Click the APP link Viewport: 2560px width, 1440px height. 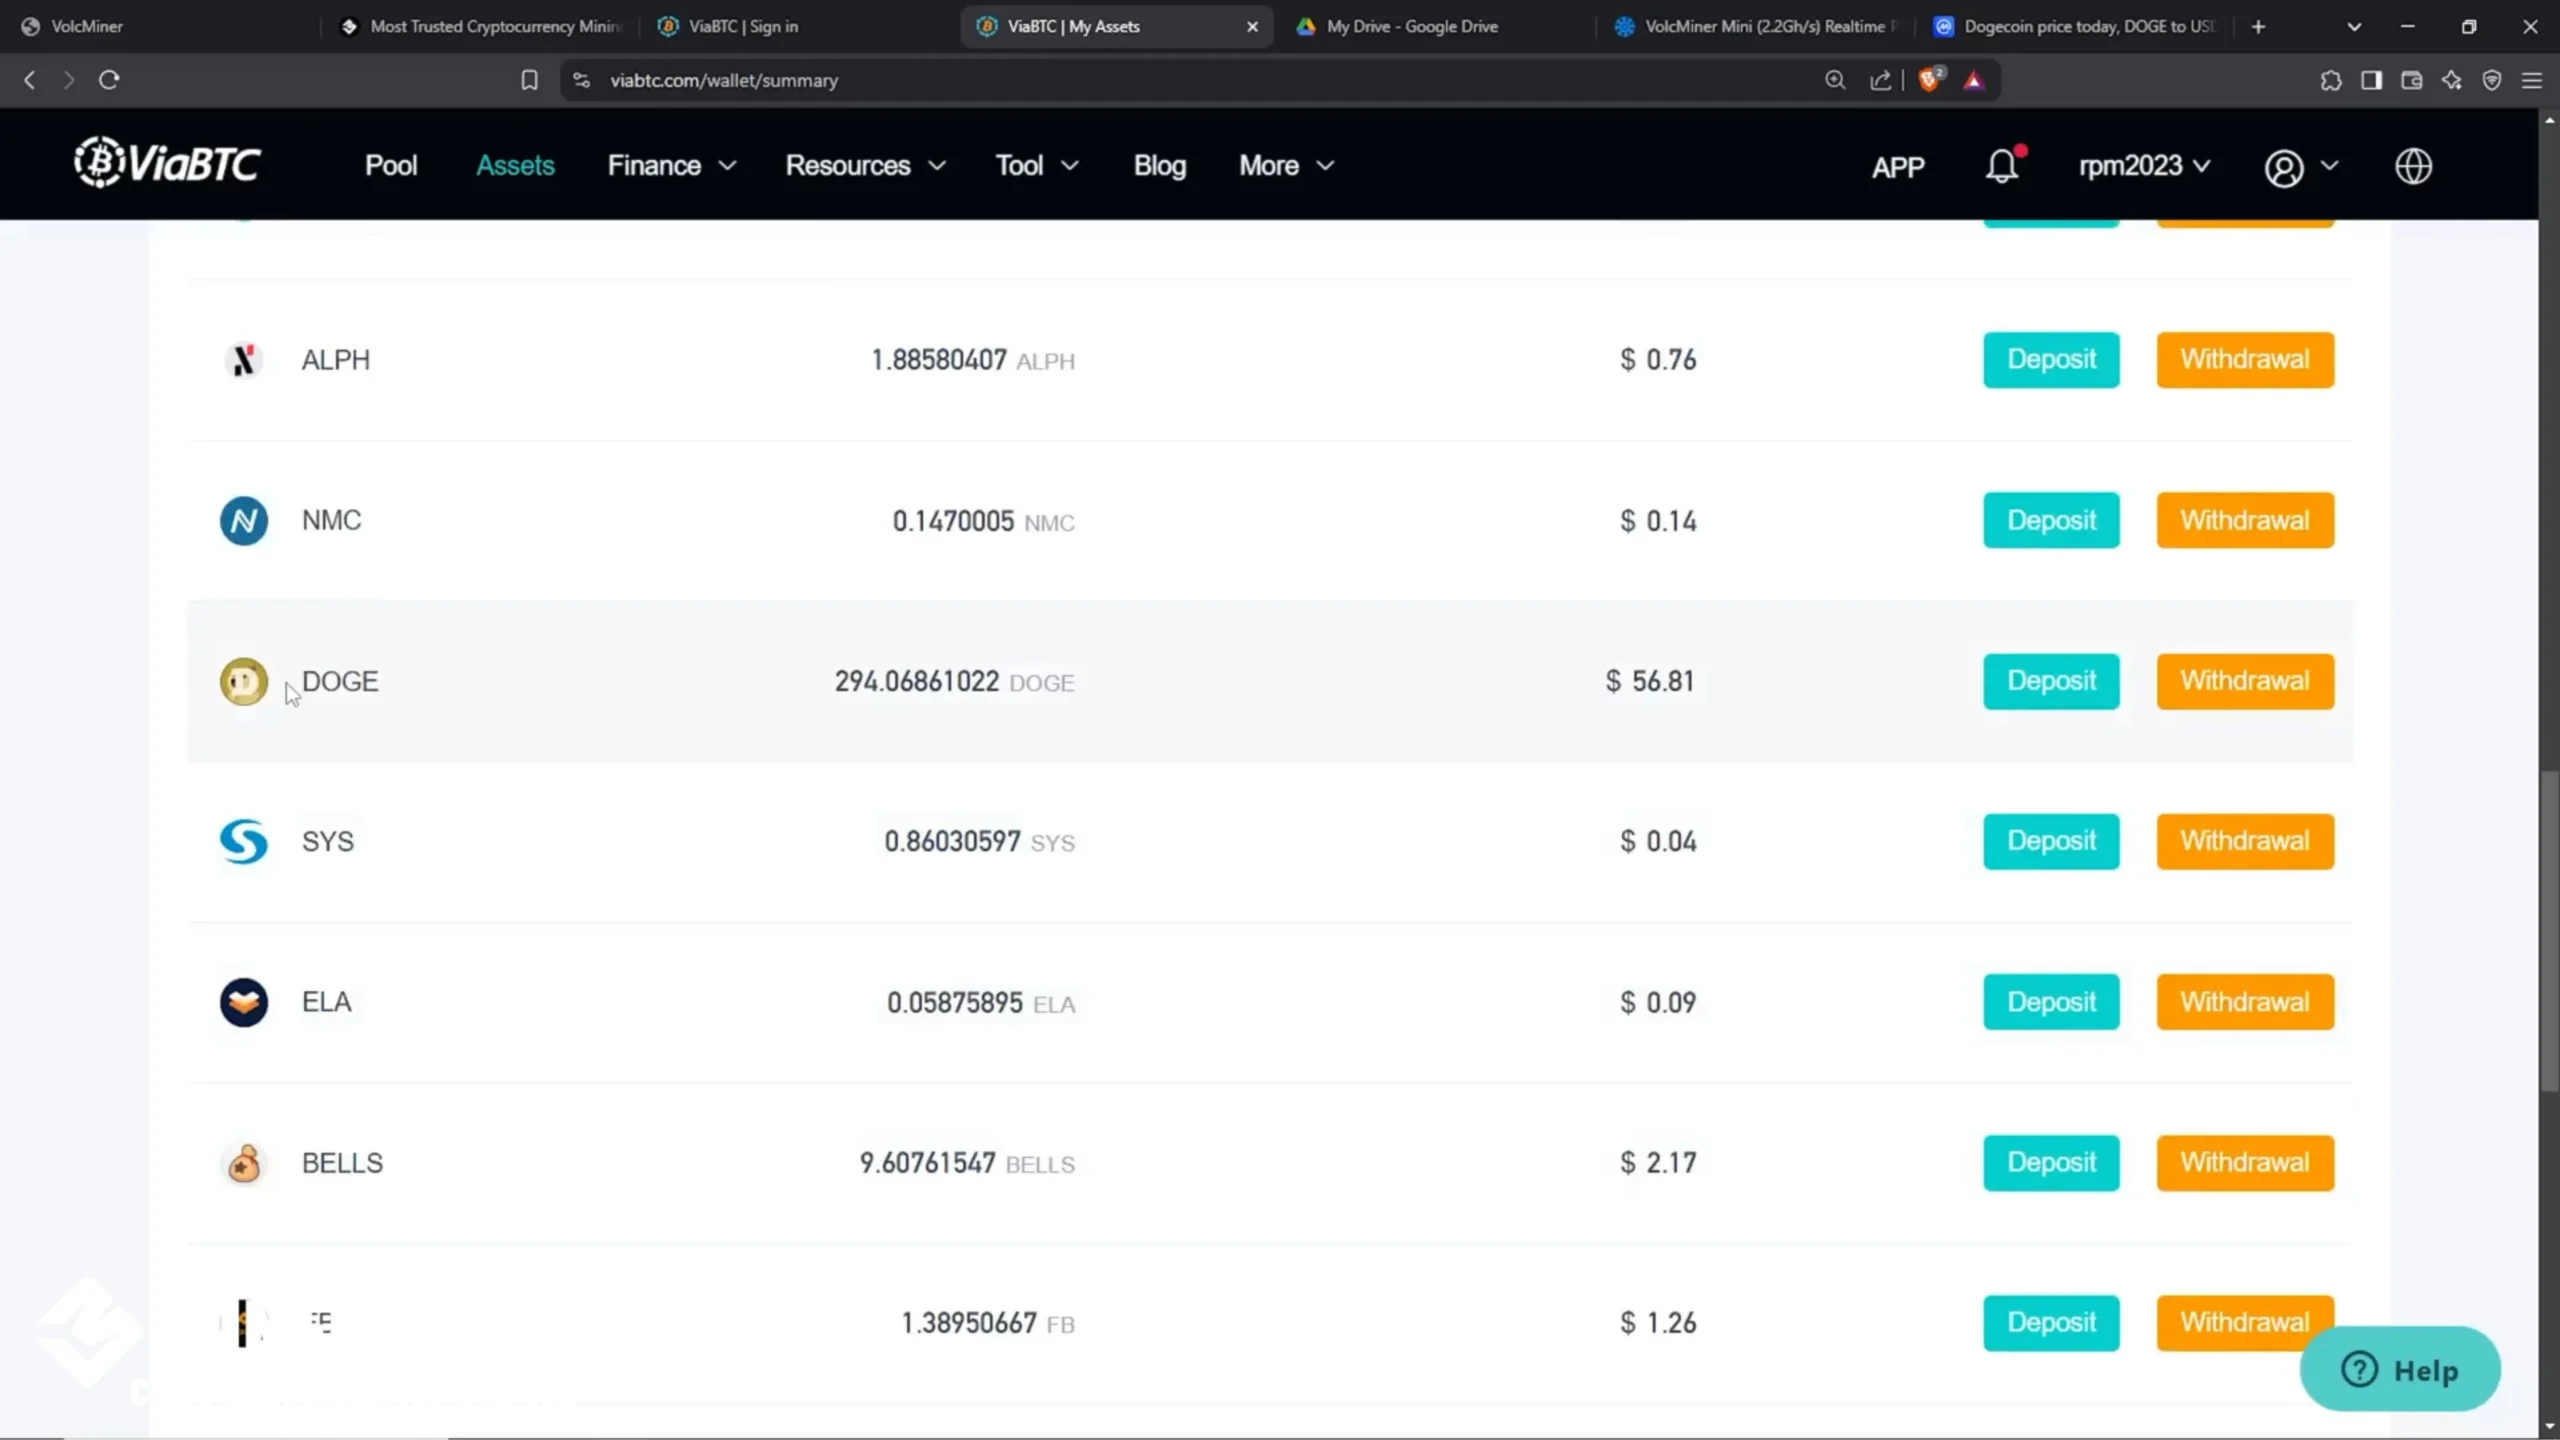tap(1898, 166)
